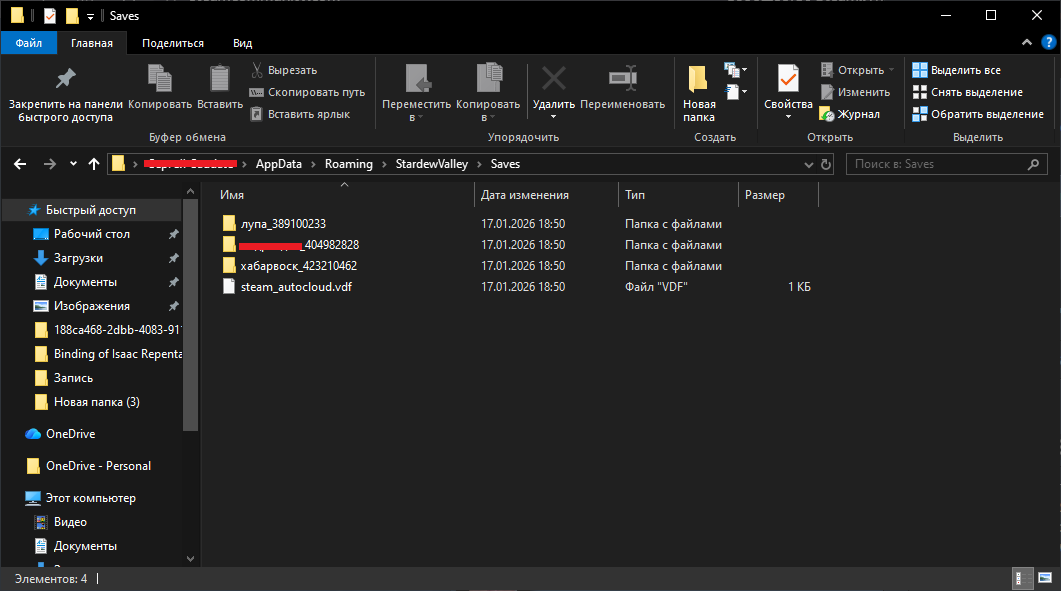Screen dimensions: 1061x591
Task: Click Выделить все
Action: (x=956, y=70)
